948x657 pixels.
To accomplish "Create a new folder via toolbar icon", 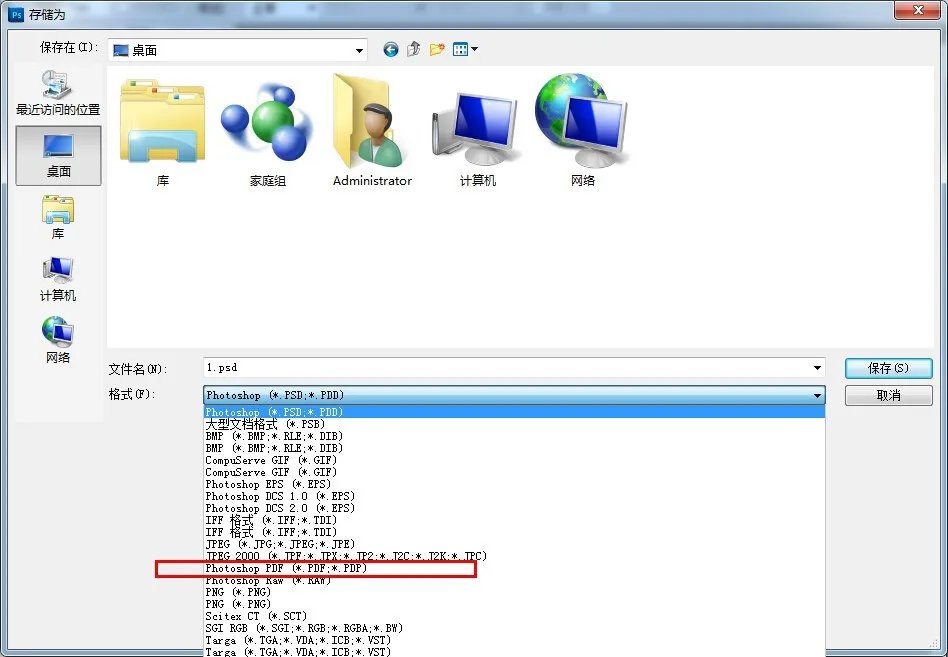I will [x=437, y=49].
